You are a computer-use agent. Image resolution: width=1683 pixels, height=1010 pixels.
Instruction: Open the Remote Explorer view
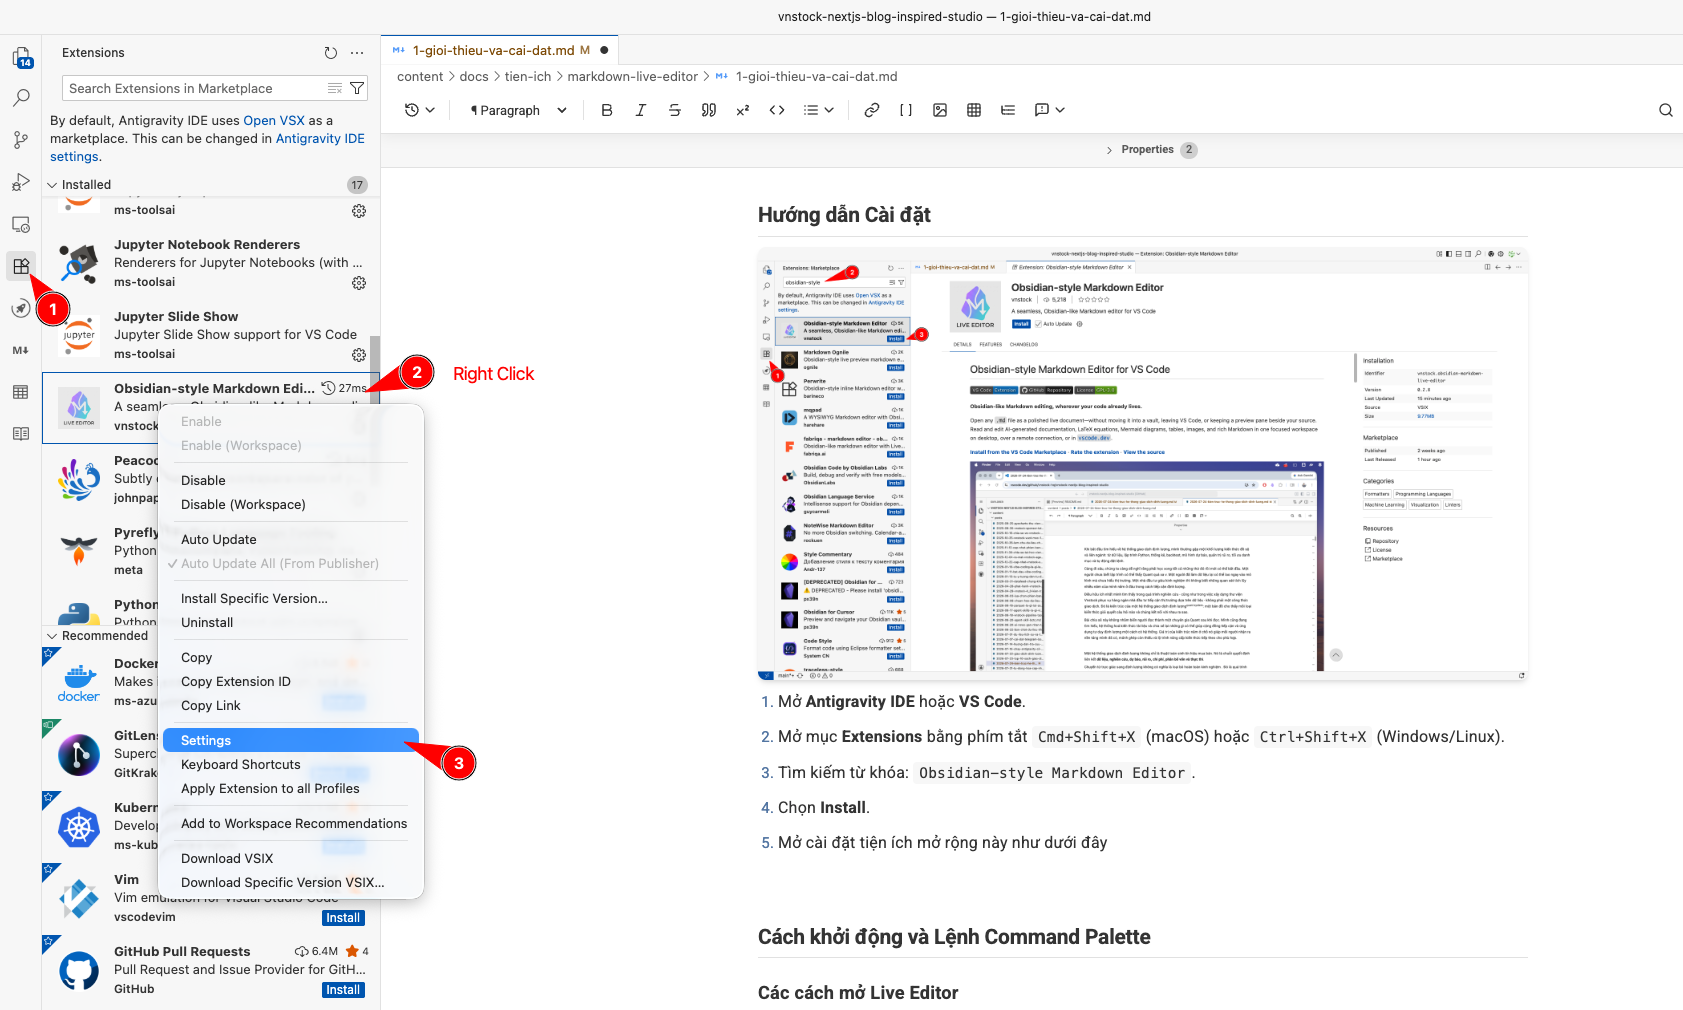(x=21, y=224)
